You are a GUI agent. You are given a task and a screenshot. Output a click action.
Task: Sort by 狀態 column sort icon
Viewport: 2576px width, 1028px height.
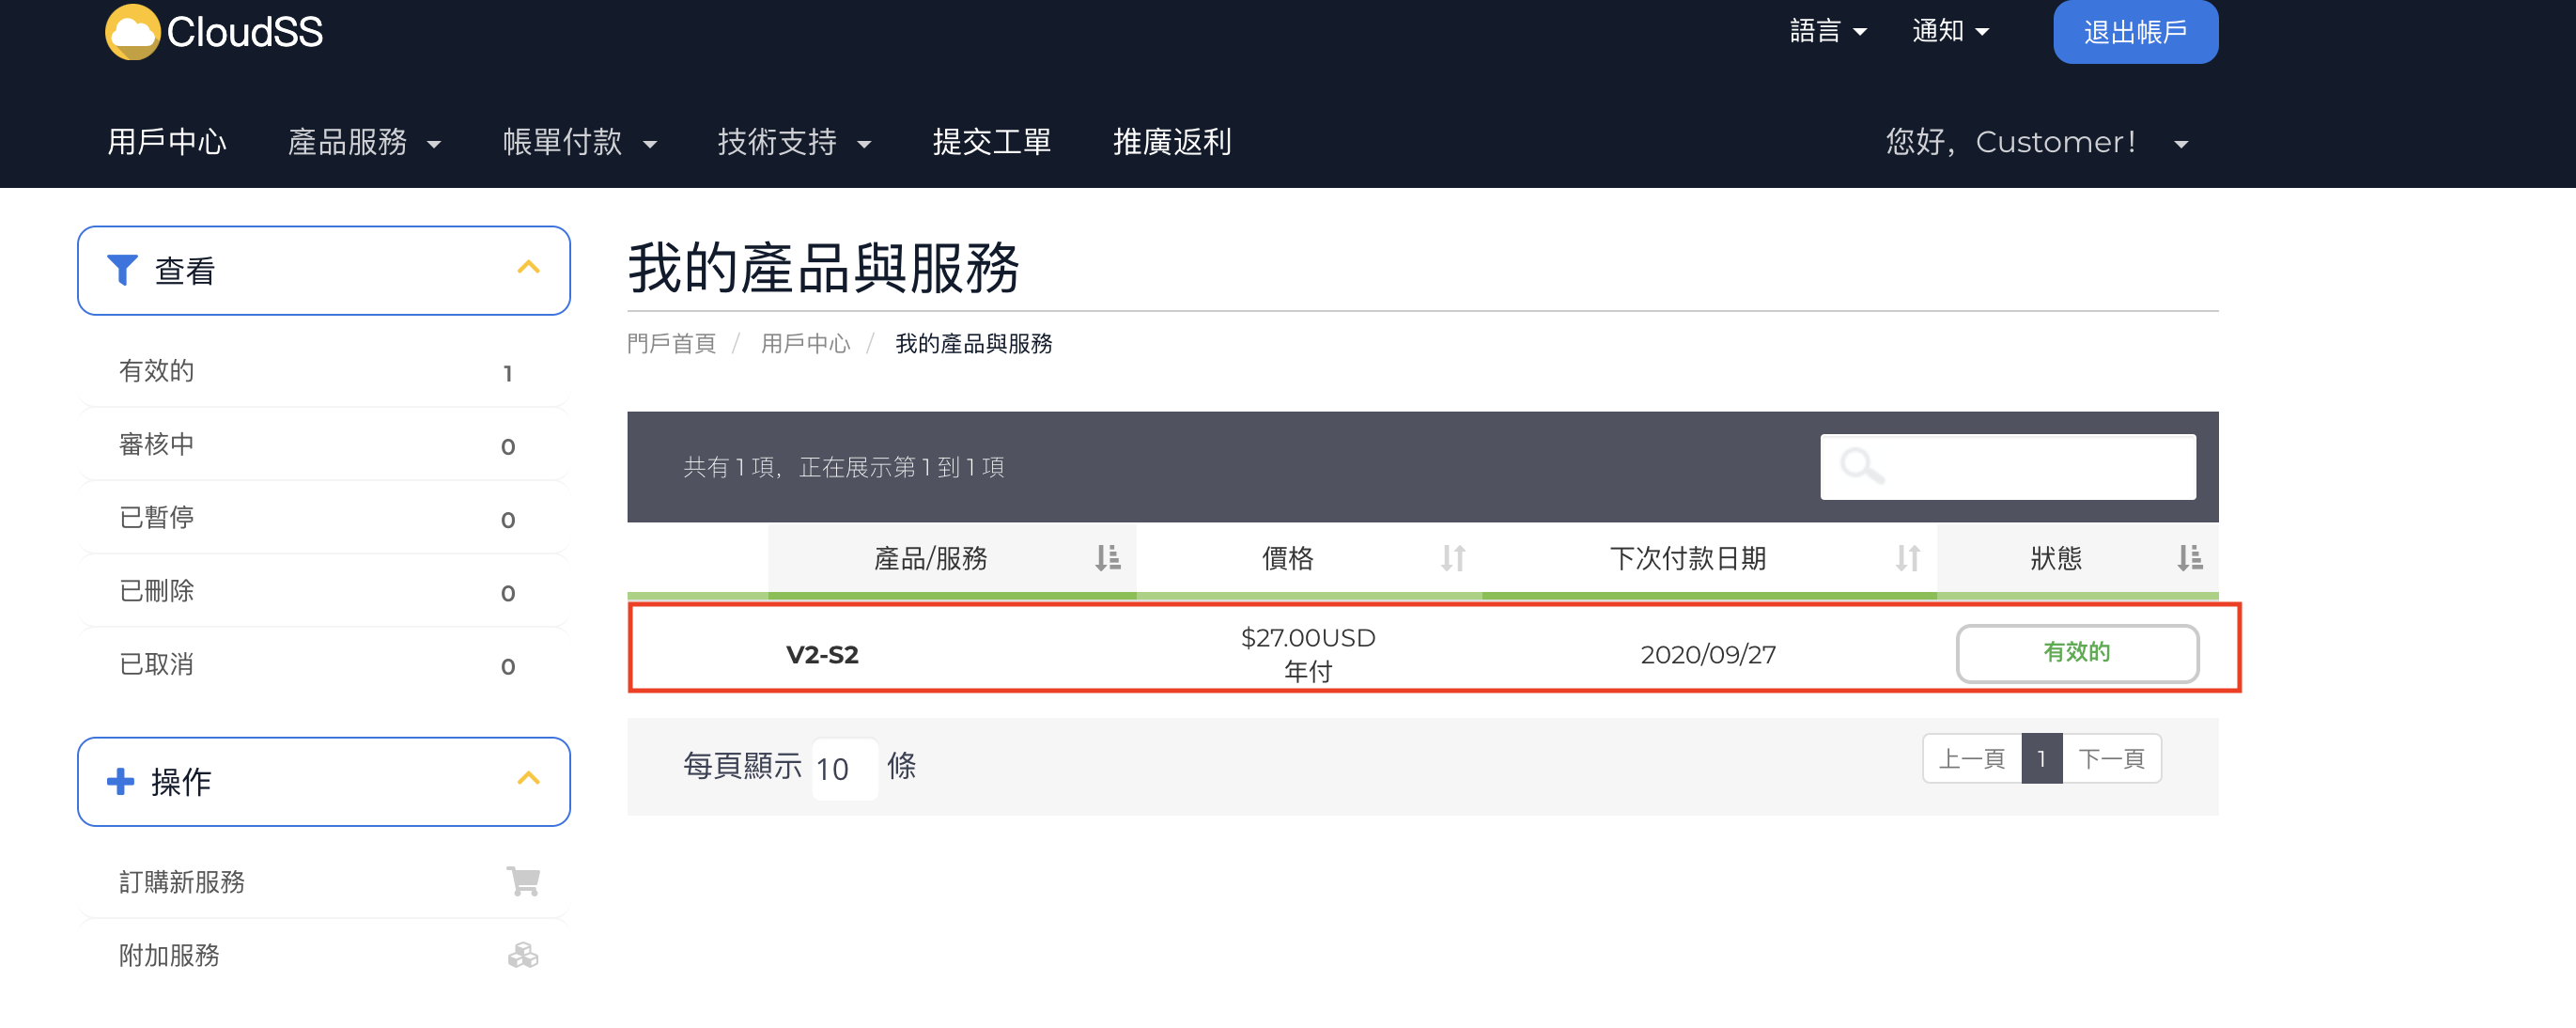[2189, 558]
